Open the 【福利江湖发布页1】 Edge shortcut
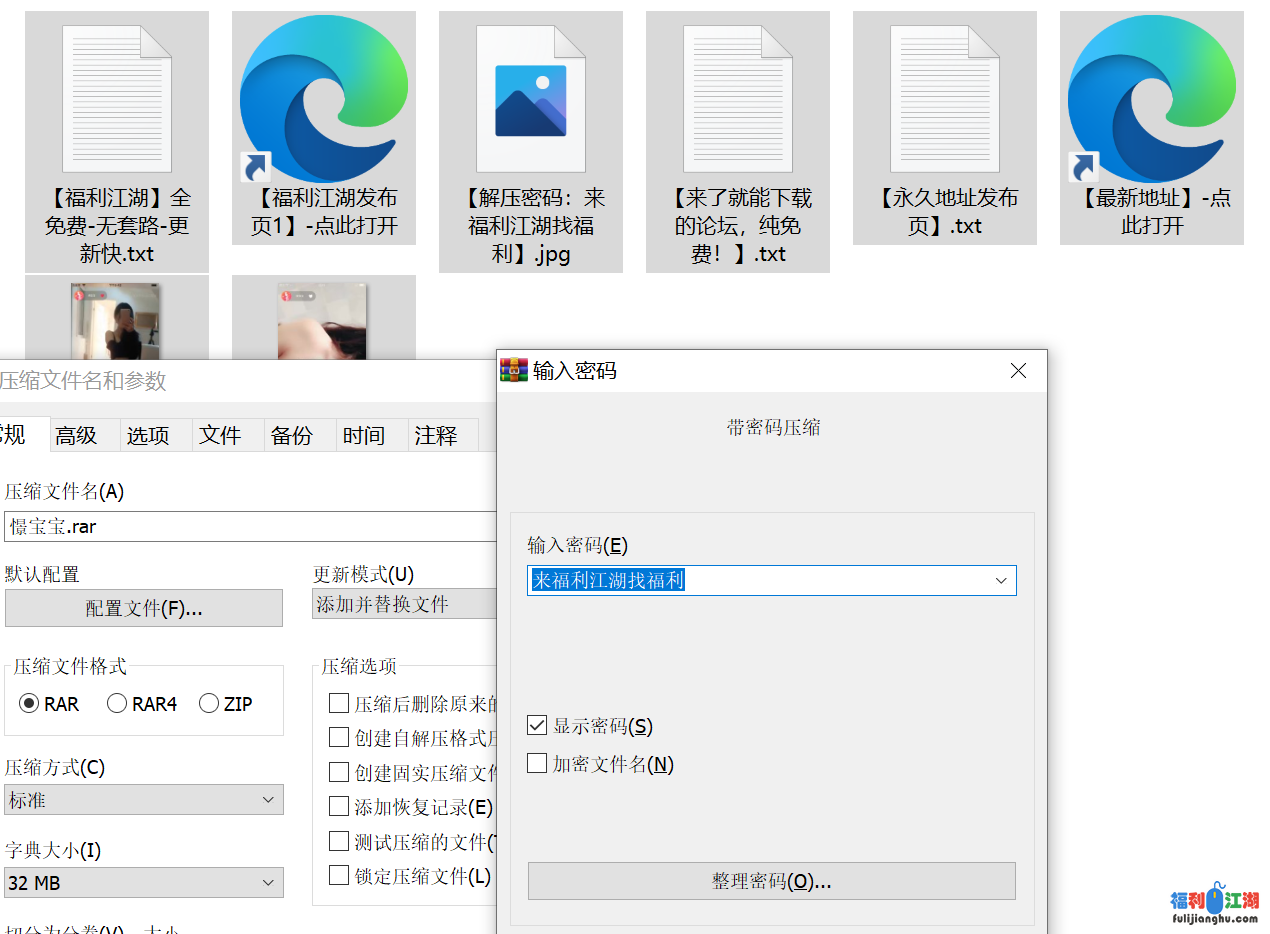Screen dimensions: 1270x934 point(324,100)
